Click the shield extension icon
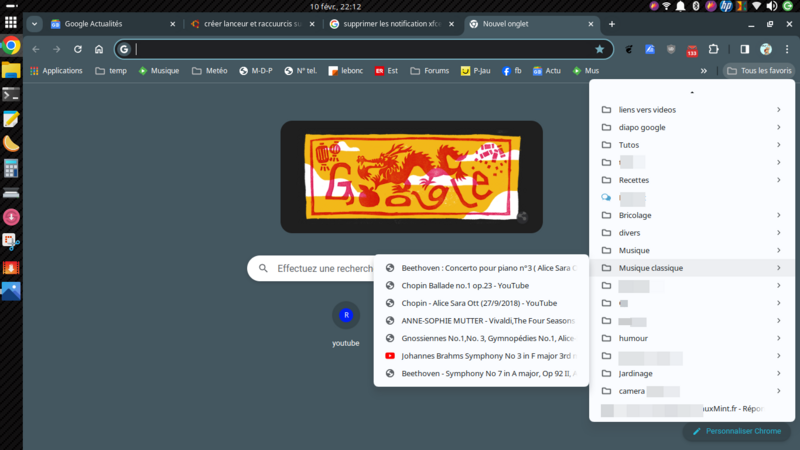The image size is (800, 450). click(671, 49)
